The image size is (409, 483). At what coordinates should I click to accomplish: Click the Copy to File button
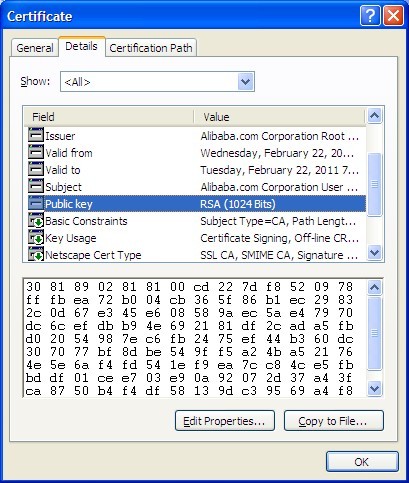[334, 421]
